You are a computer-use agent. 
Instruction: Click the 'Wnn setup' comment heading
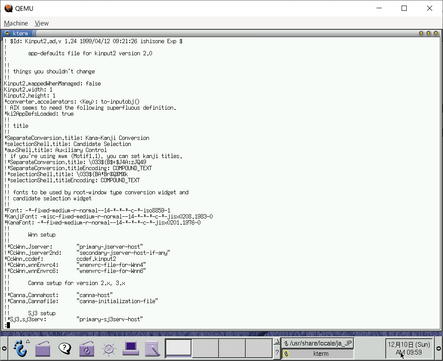click(42, 235)
